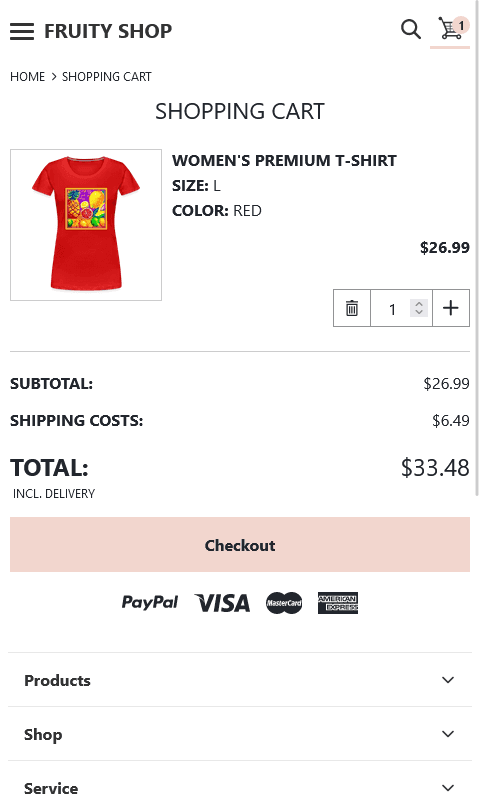Click the American Express logo
480x800 pixels.
click(x=338, y=603)
